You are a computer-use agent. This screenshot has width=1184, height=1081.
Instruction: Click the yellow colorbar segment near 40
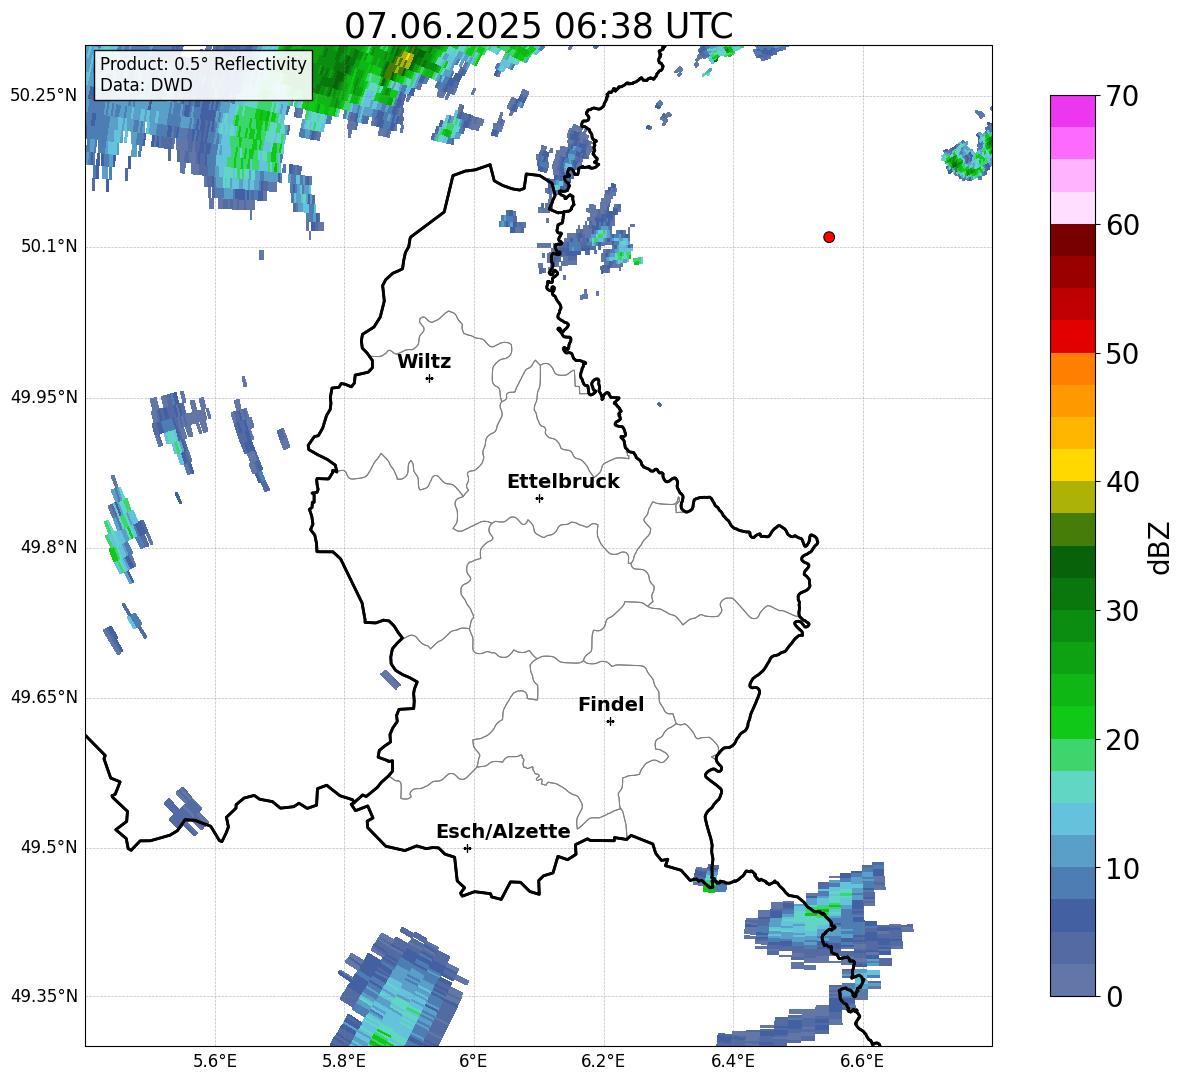pos(1072,465)
